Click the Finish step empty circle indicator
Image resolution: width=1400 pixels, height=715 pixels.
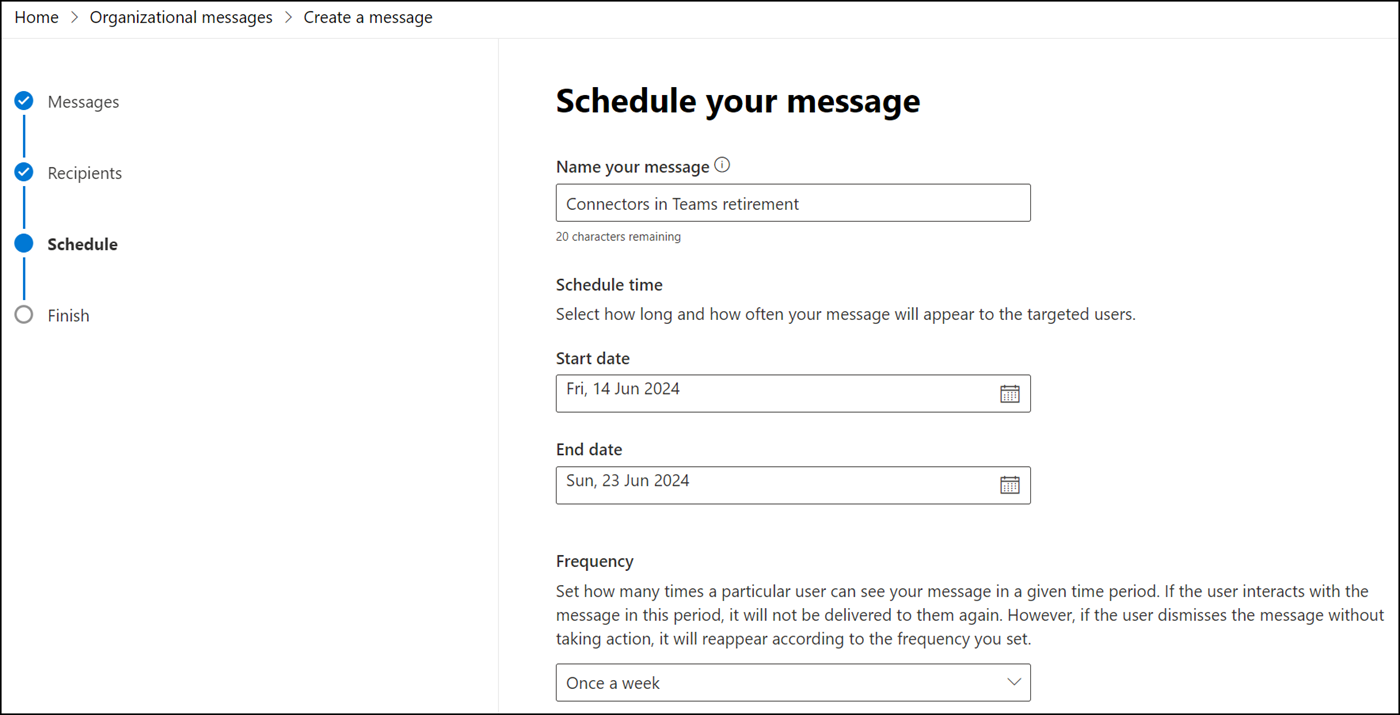(x=24, y=315)
